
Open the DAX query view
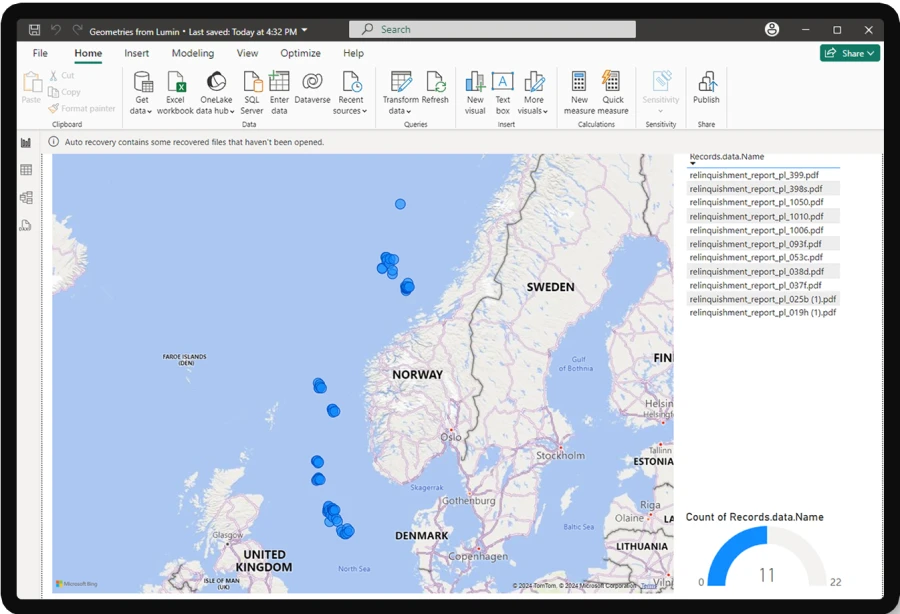click(25, 225)
